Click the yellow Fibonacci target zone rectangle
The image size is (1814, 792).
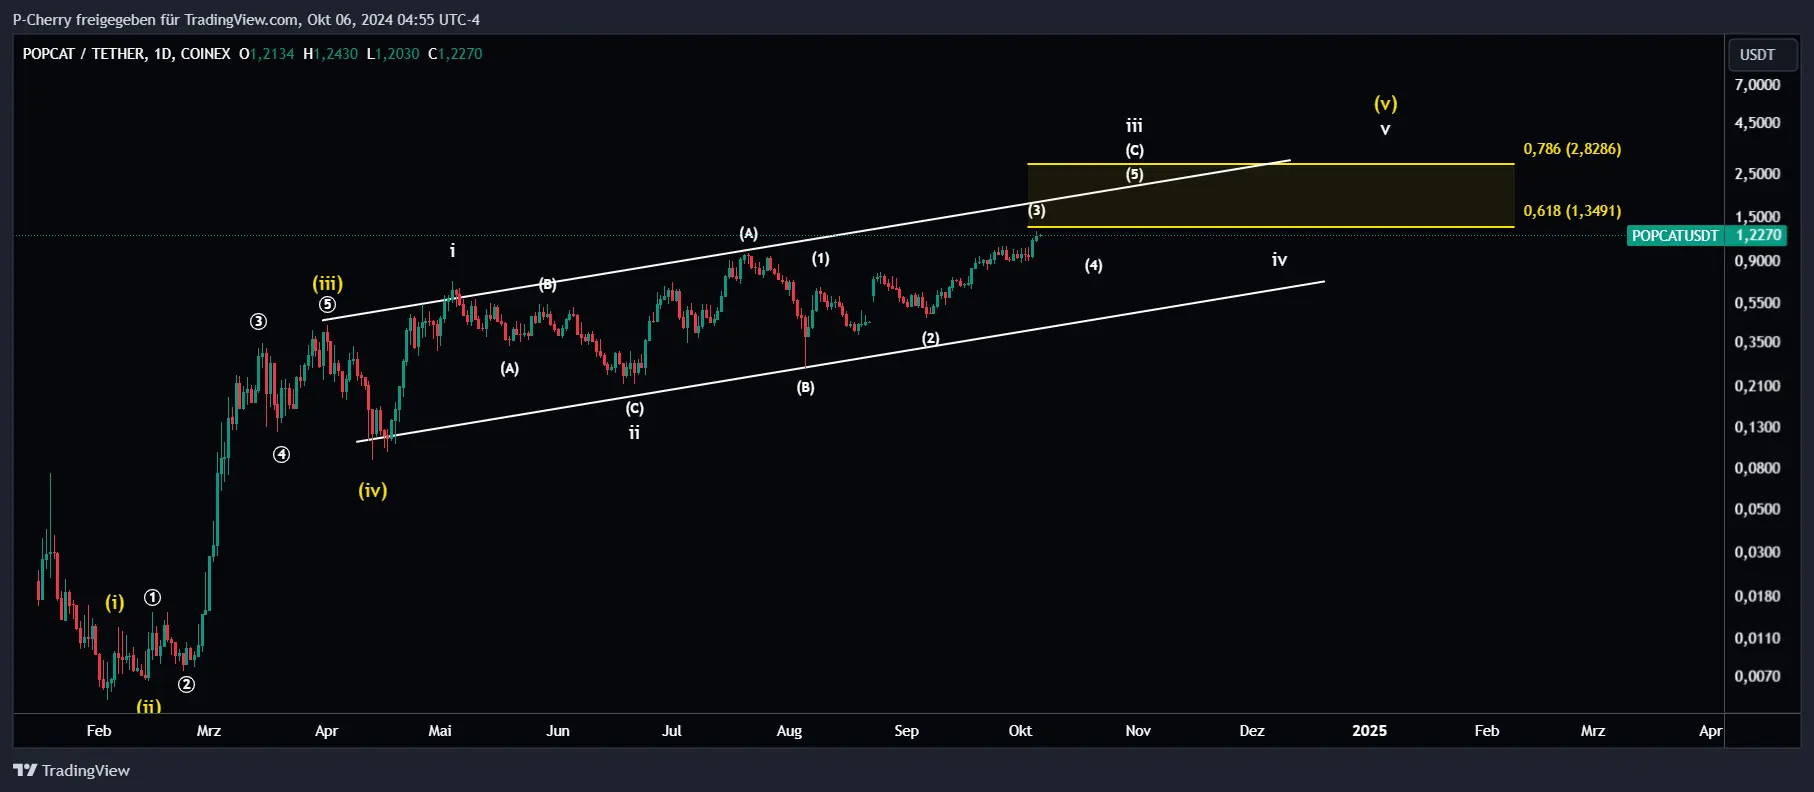[1270, 195]
